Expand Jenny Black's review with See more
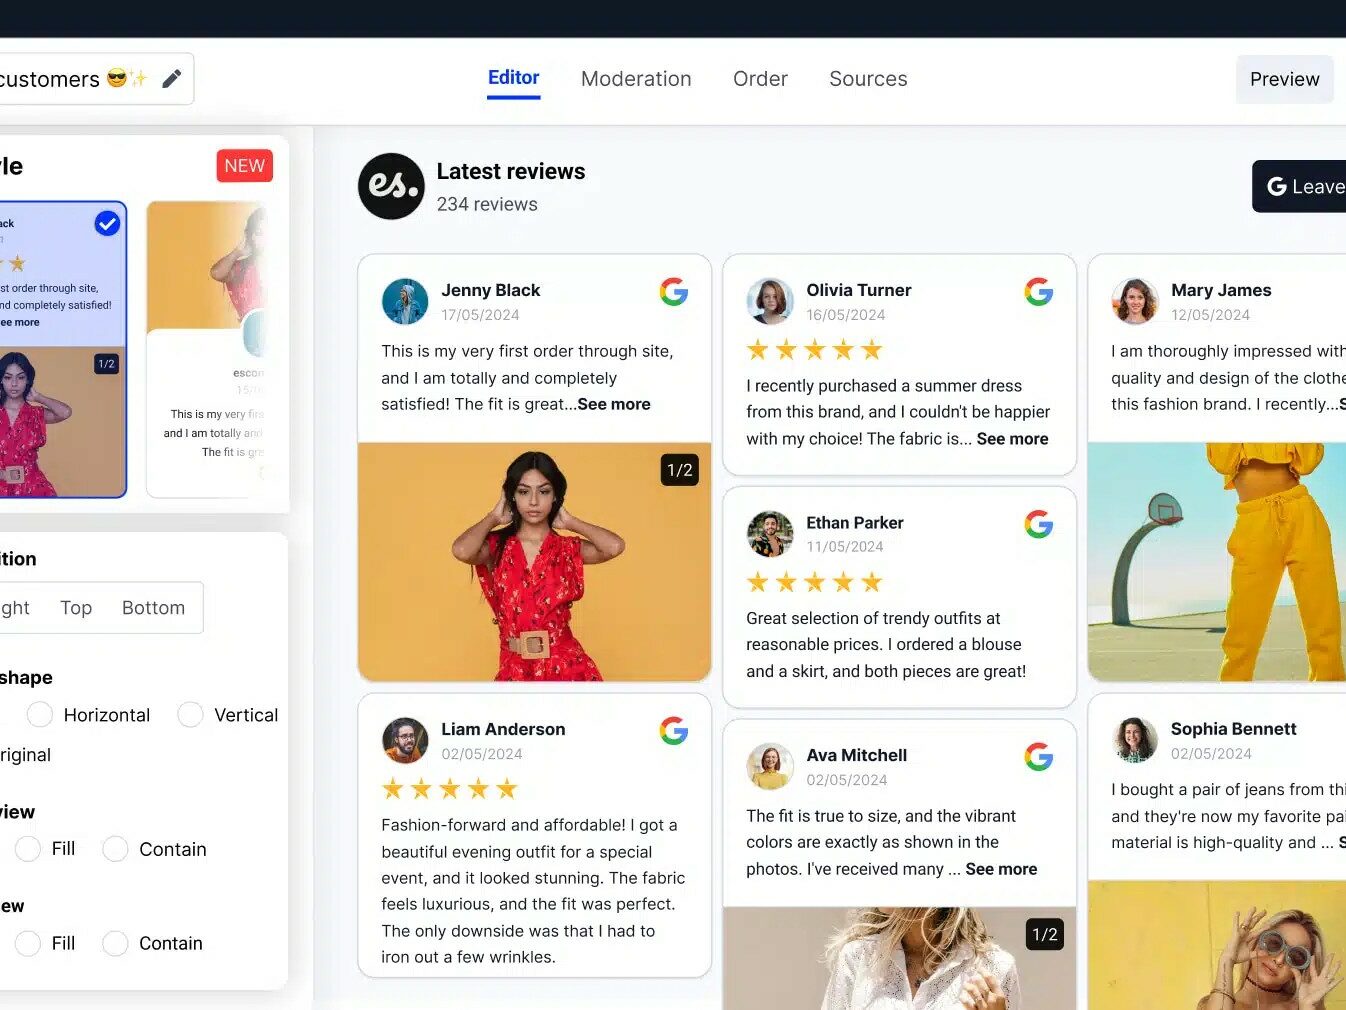This screenshot has width=1346, height=1010. [613, 404]
